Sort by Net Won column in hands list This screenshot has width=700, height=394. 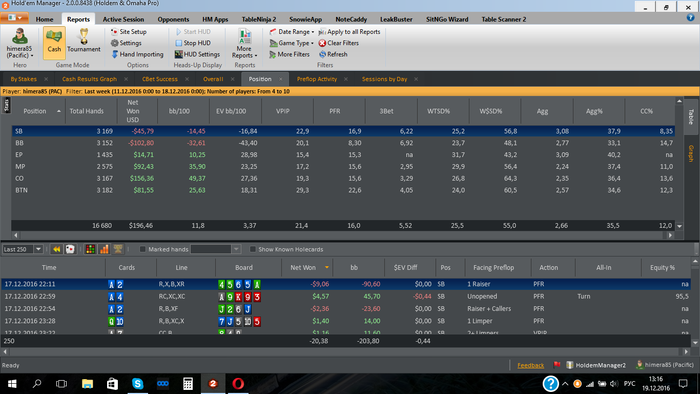coord(307,267)
